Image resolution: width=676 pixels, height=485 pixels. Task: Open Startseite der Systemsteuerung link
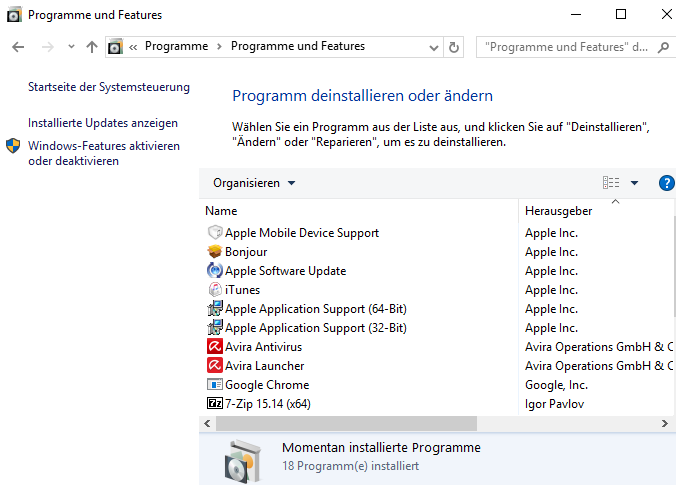point(109,87)
